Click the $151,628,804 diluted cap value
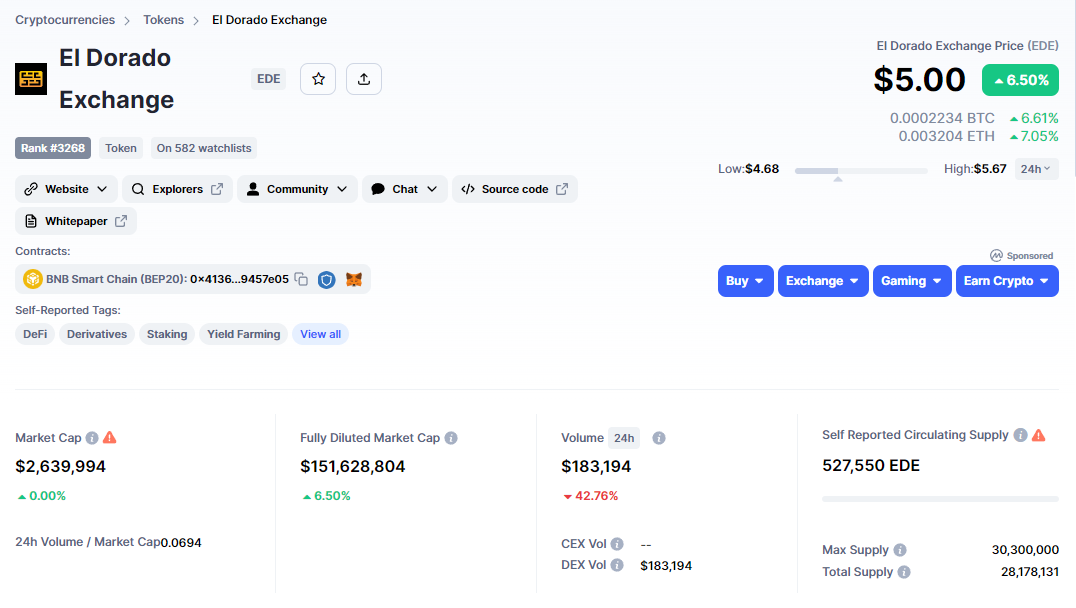 353,467
